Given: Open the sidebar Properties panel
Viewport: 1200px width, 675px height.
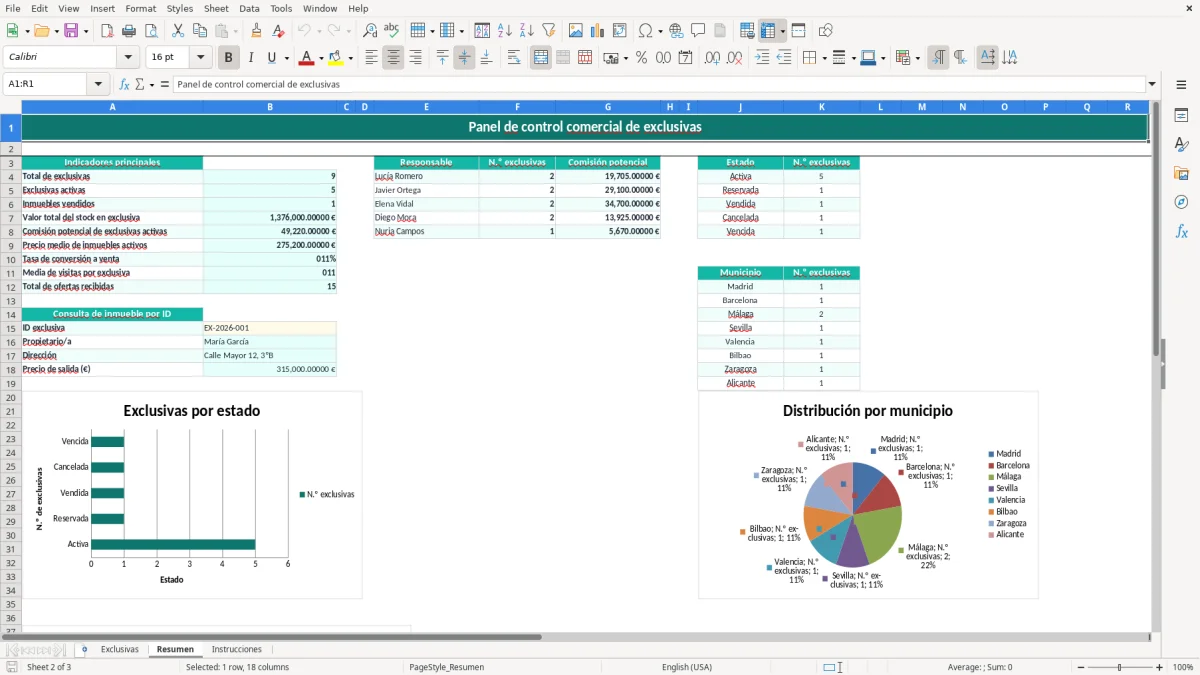Looking at the screenshot, I should pos(1181,116).
